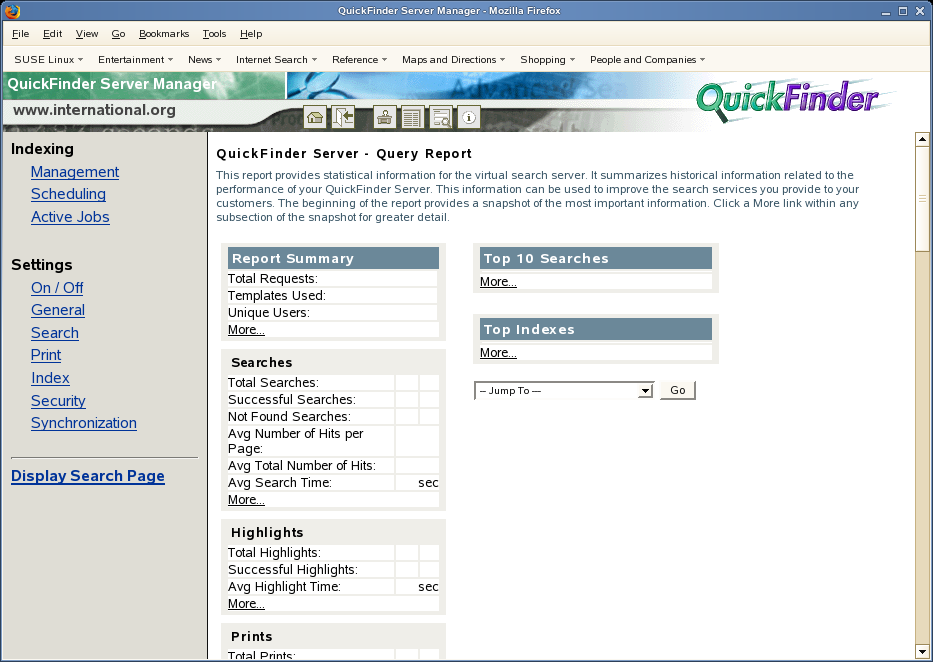Expand the People and Companies folder
Viewport: 933px width, 662px height.
point(647,59)
